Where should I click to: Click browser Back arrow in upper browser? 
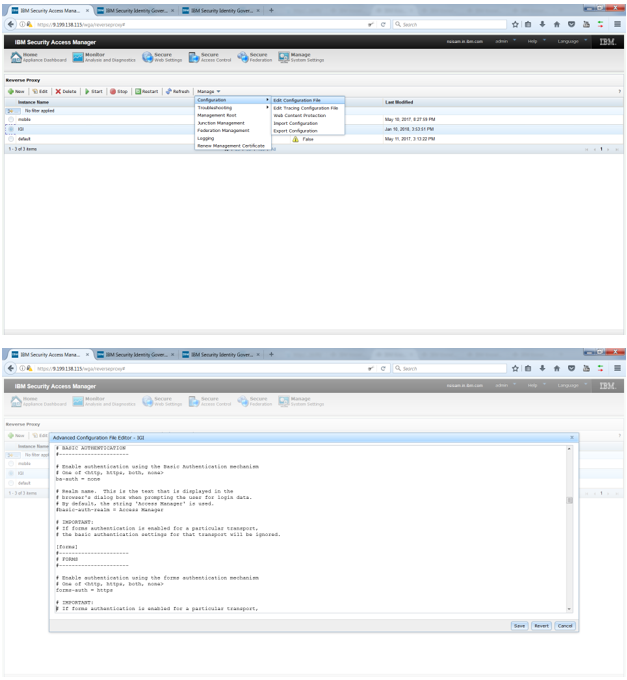11,24
